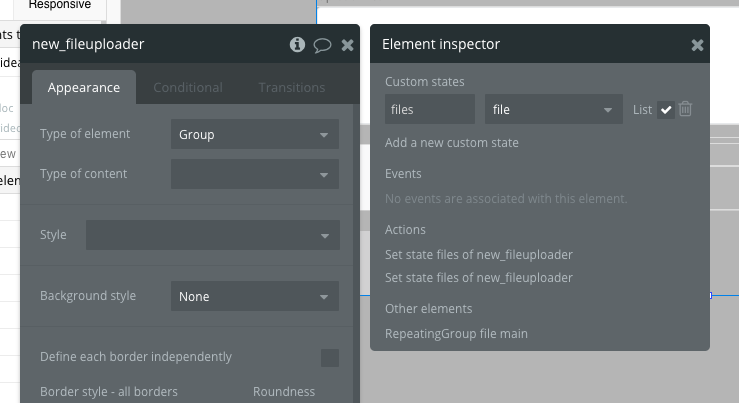Viewport: 739px width, 403px height.
Task: Close the Element inspector panel
Action: pyautogui.click(x=697, y=45)
